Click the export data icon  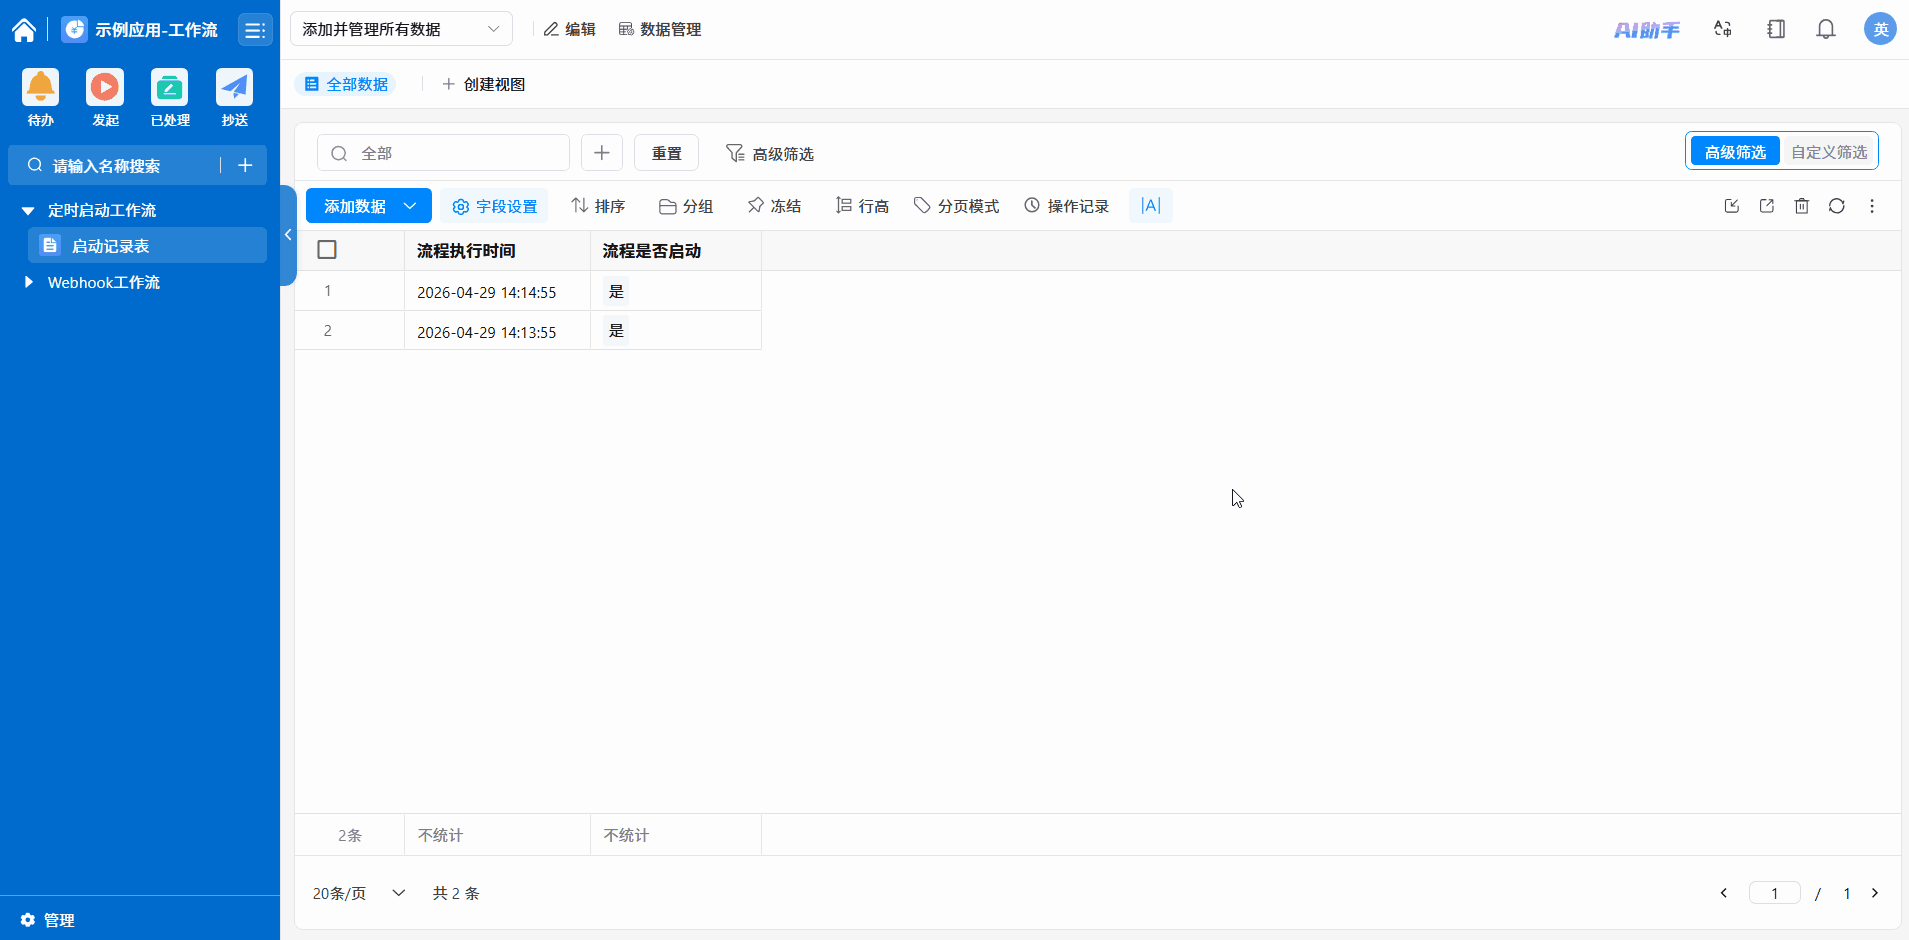(x=1767, y=206)
